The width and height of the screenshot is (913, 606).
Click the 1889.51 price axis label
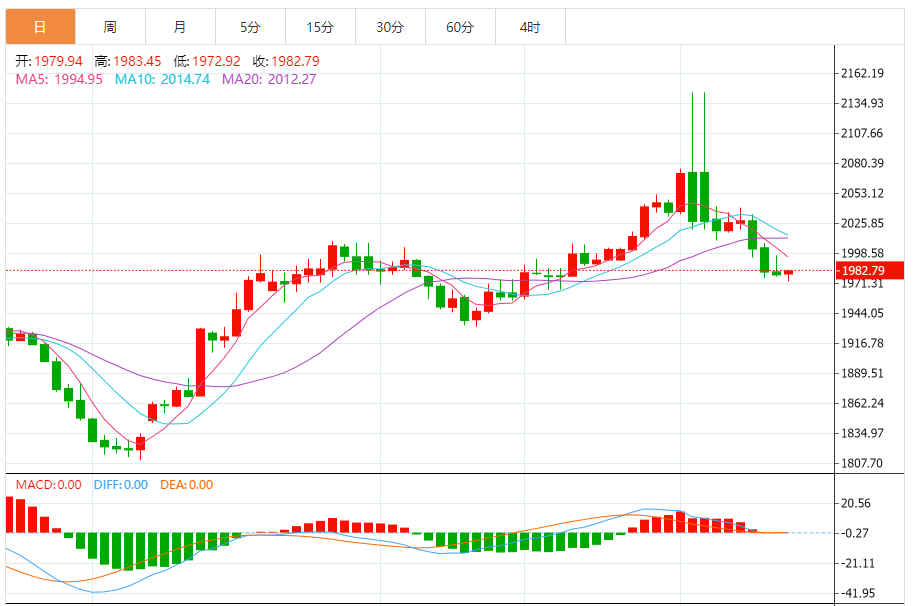pos(862,373)
